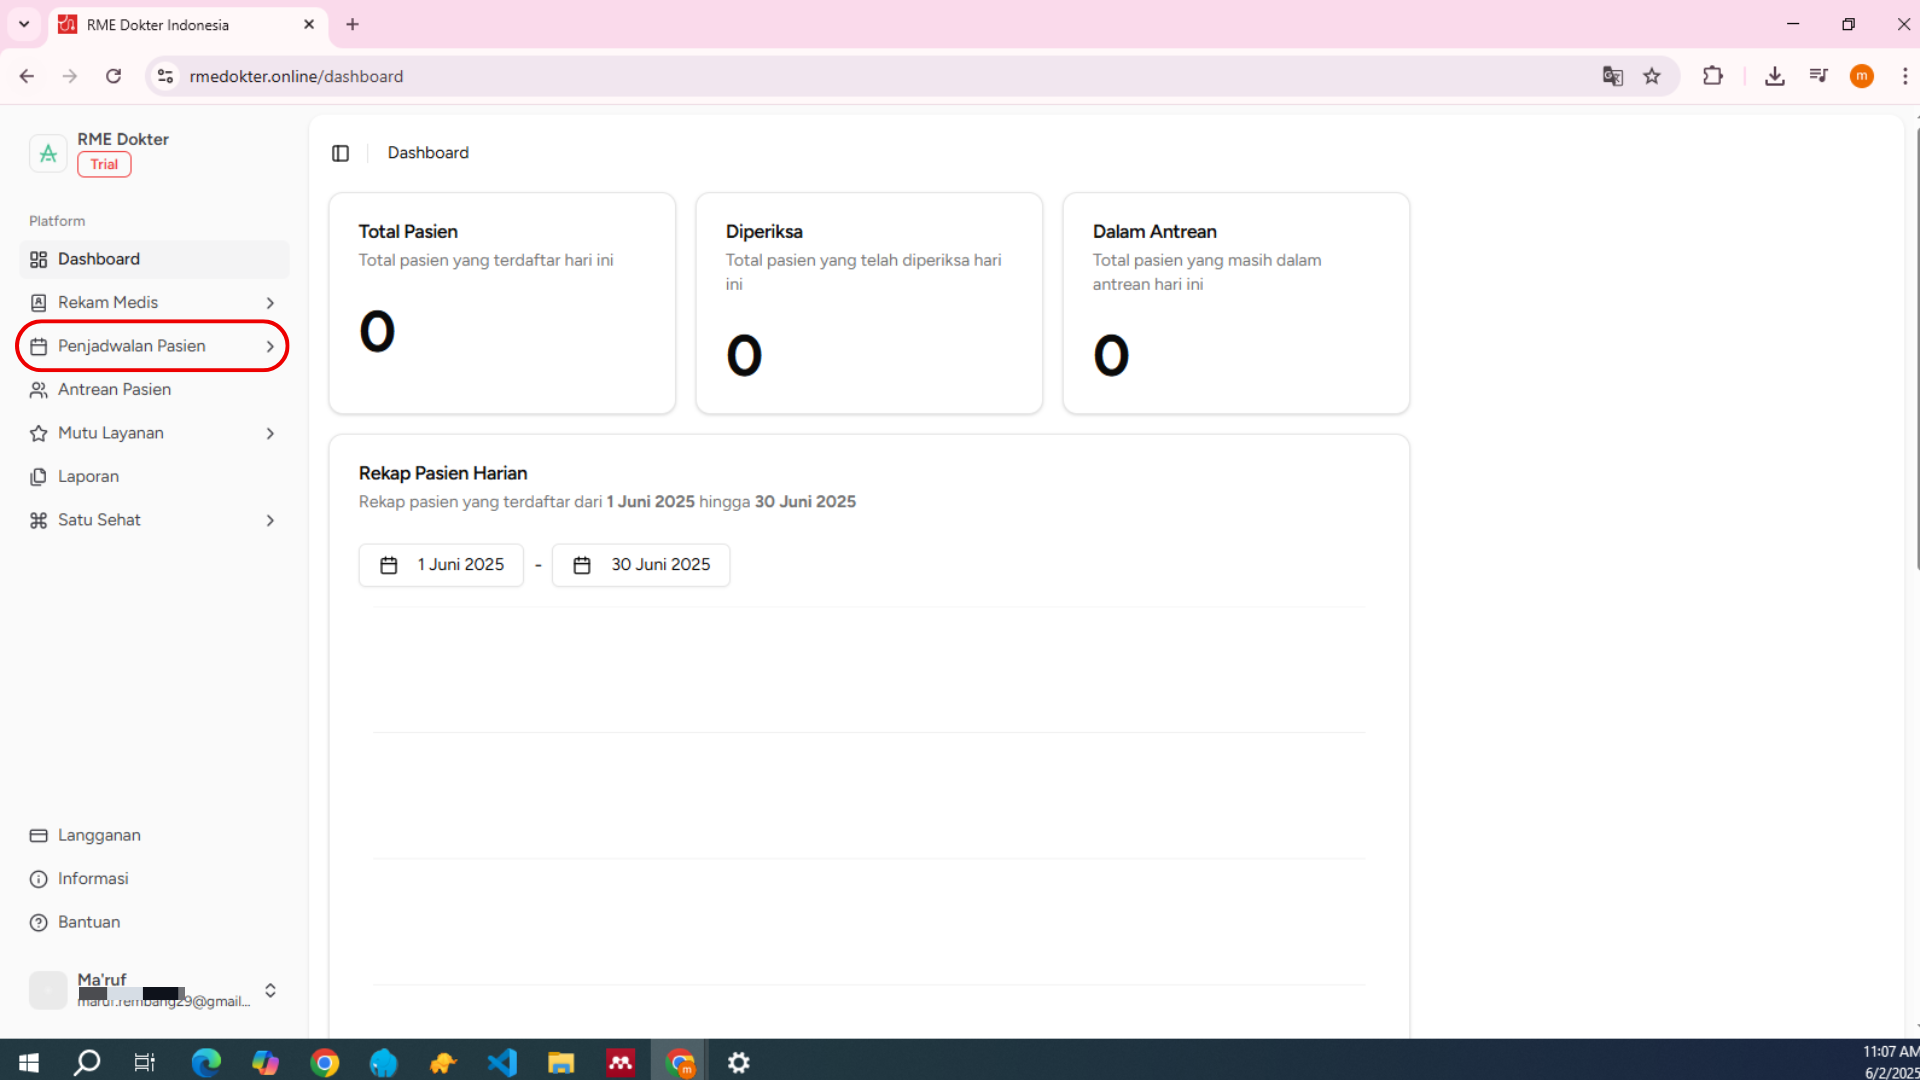Click the RME Dokter logo icon
Image resolution: width=1920 pixels, height=1080 pixels.
click(48, 153)
